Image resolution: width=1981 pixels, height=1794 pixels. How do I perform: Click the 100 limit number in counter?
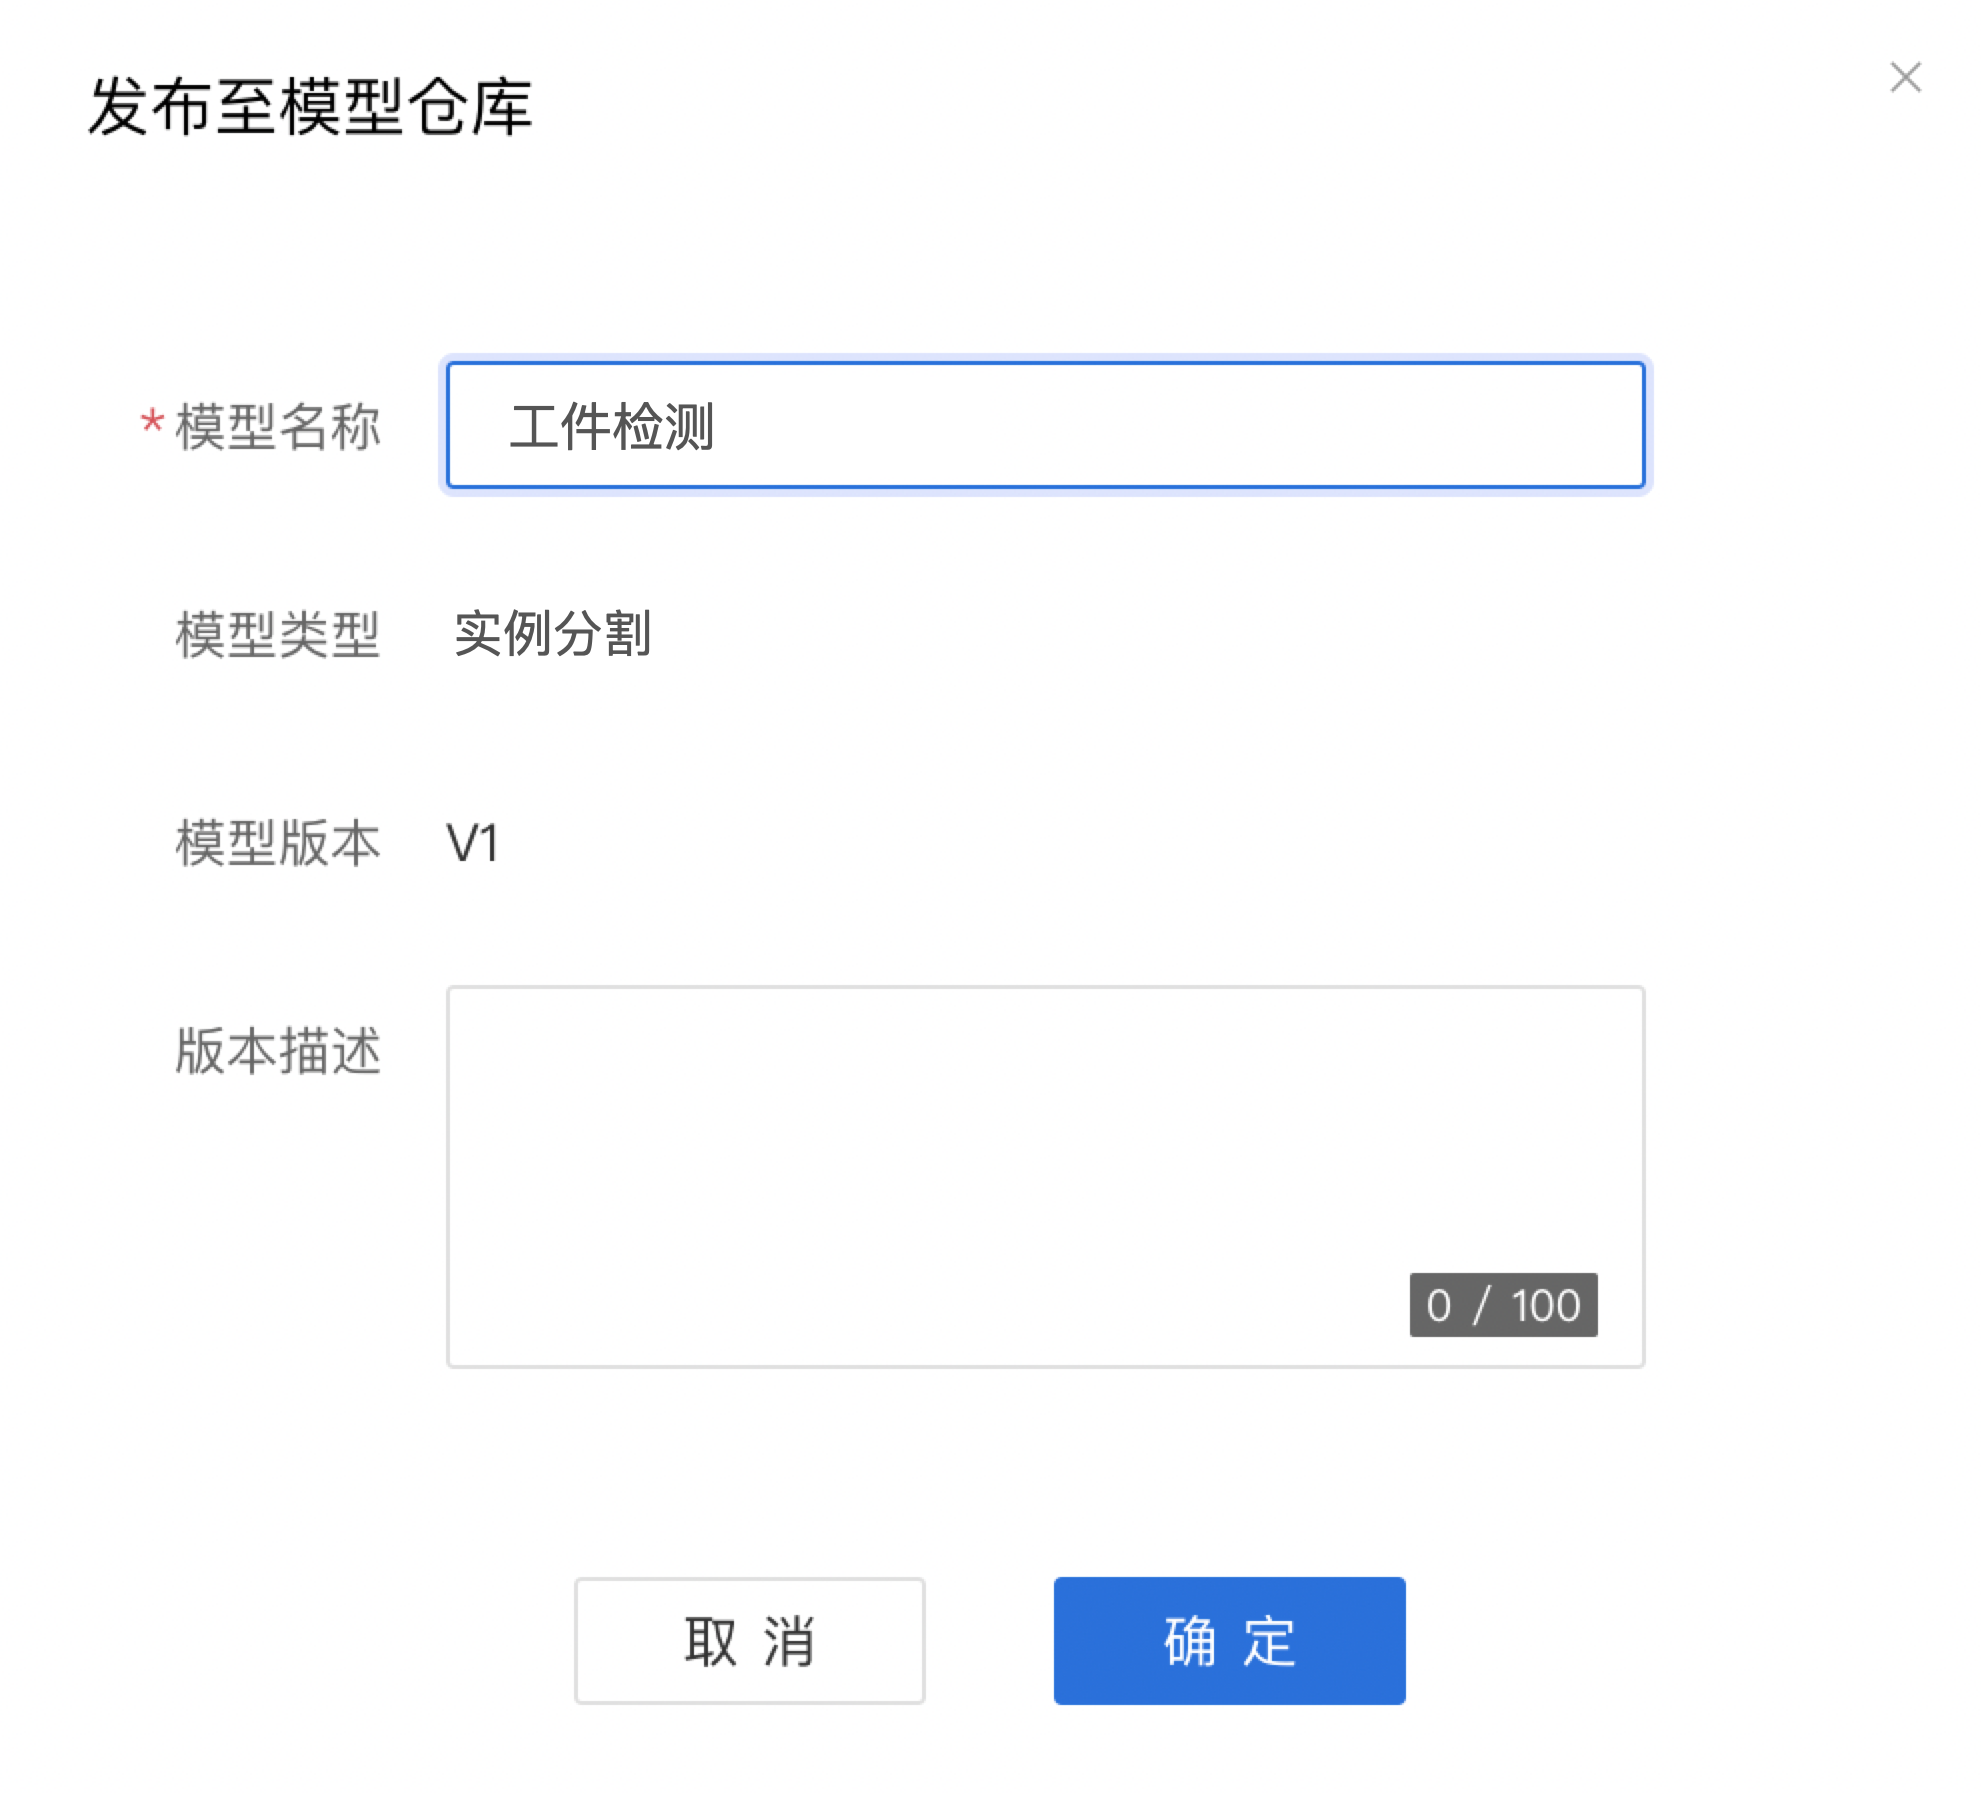(x=1545, y=1305)
